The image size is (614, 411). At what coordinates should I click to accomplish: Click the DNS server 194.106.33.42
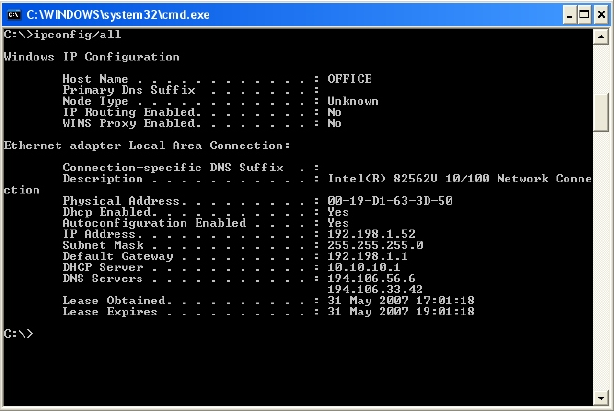(375, 289)
